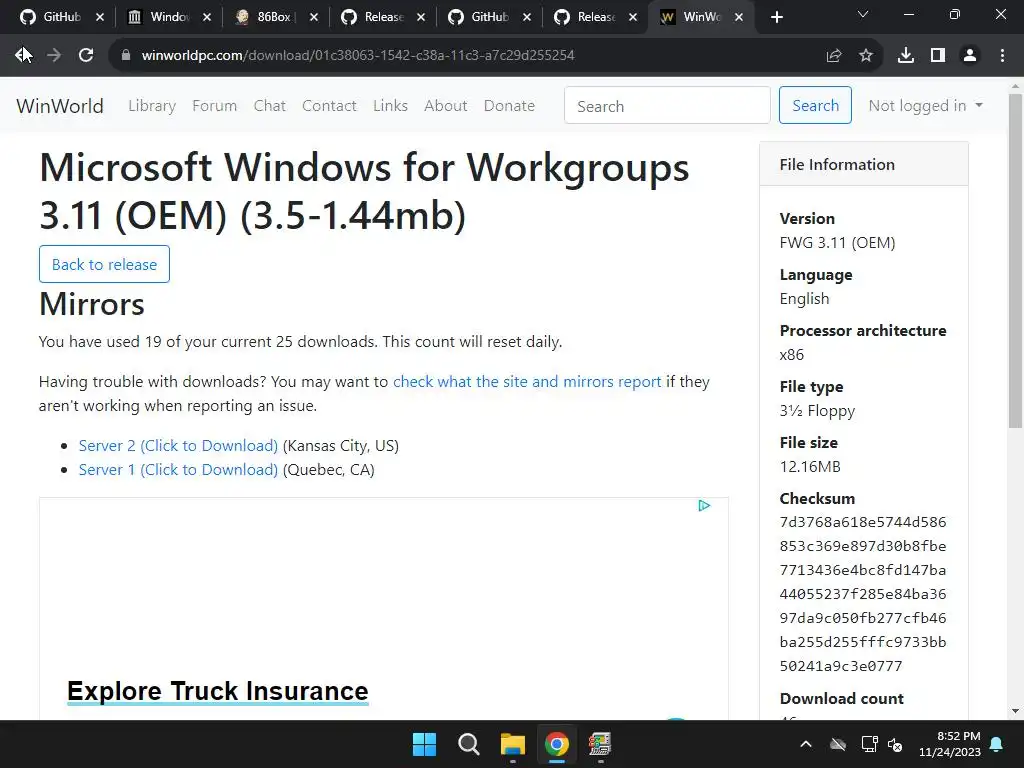Screen dimensions: 1024x768
Task: Click the Back to release button
Action: 104,264
